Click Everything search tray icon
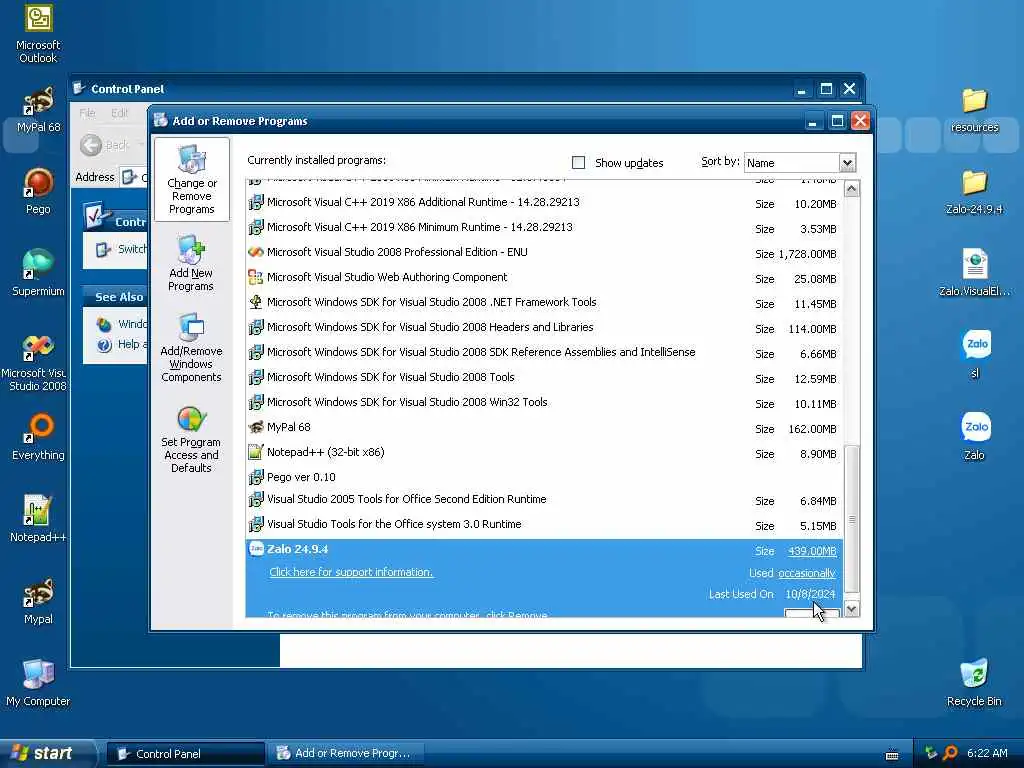Screen dimensions: 1024x768 tap(950, 753)
